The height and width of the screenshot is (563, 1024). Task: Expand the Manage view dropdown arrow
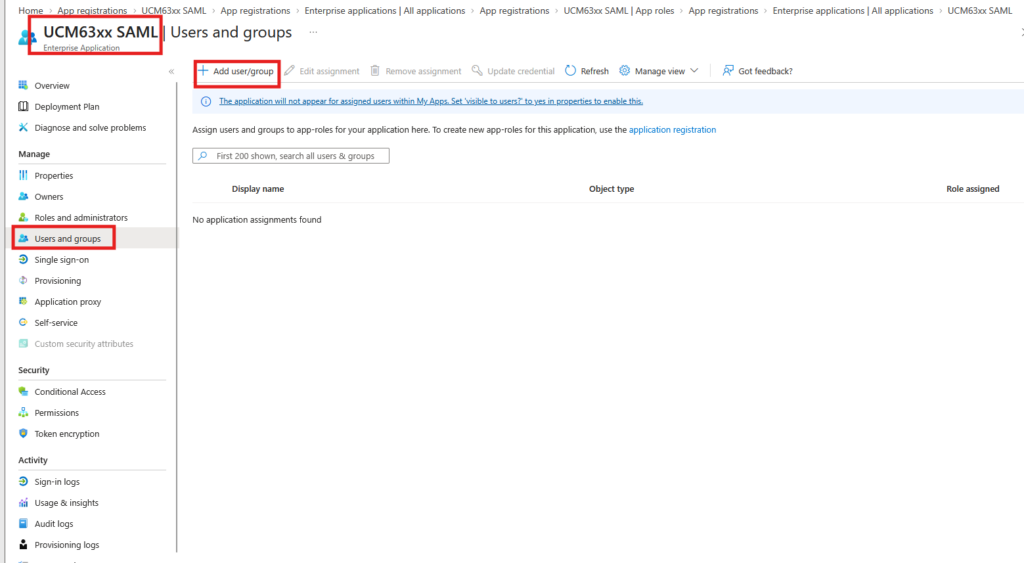[x=694, y=71]
